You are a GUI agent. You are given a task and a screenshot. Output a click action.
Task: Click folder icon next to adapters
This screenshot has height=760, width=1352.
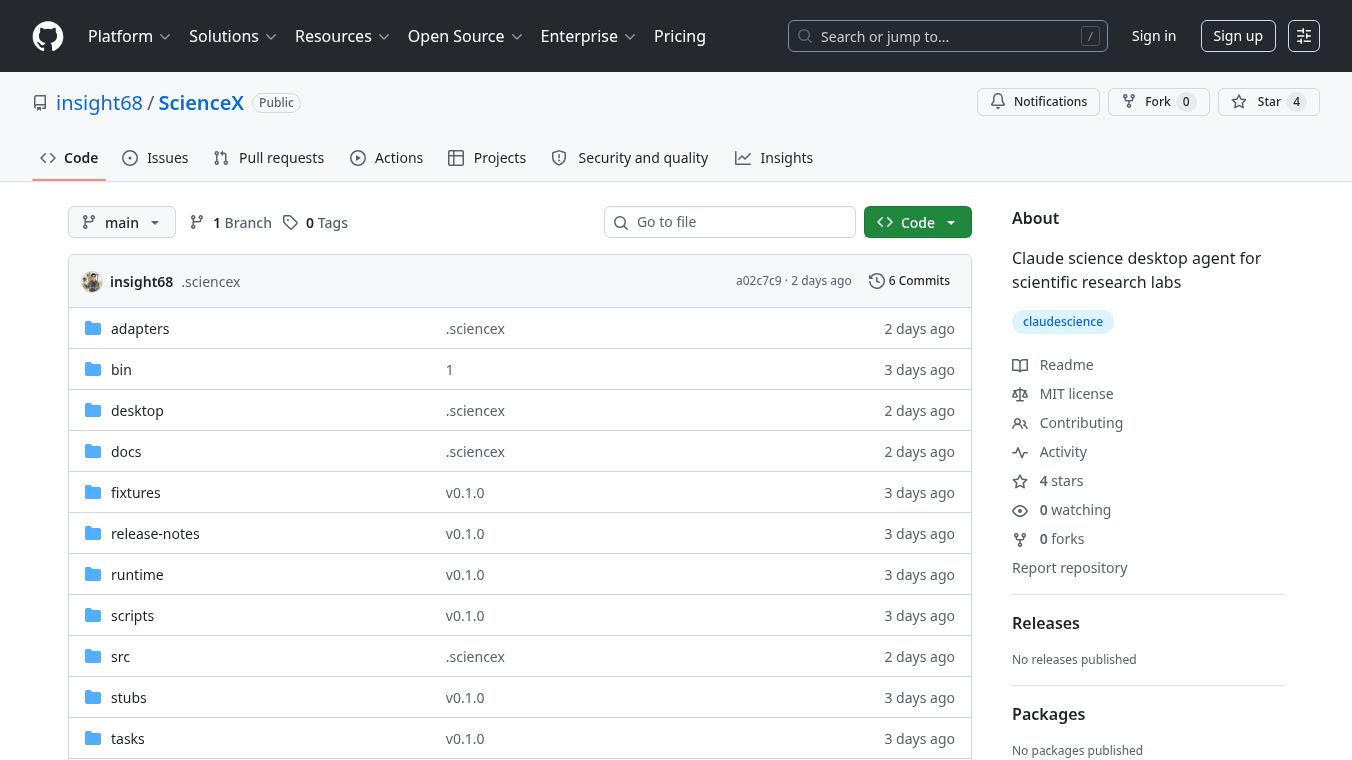point(93,328)
